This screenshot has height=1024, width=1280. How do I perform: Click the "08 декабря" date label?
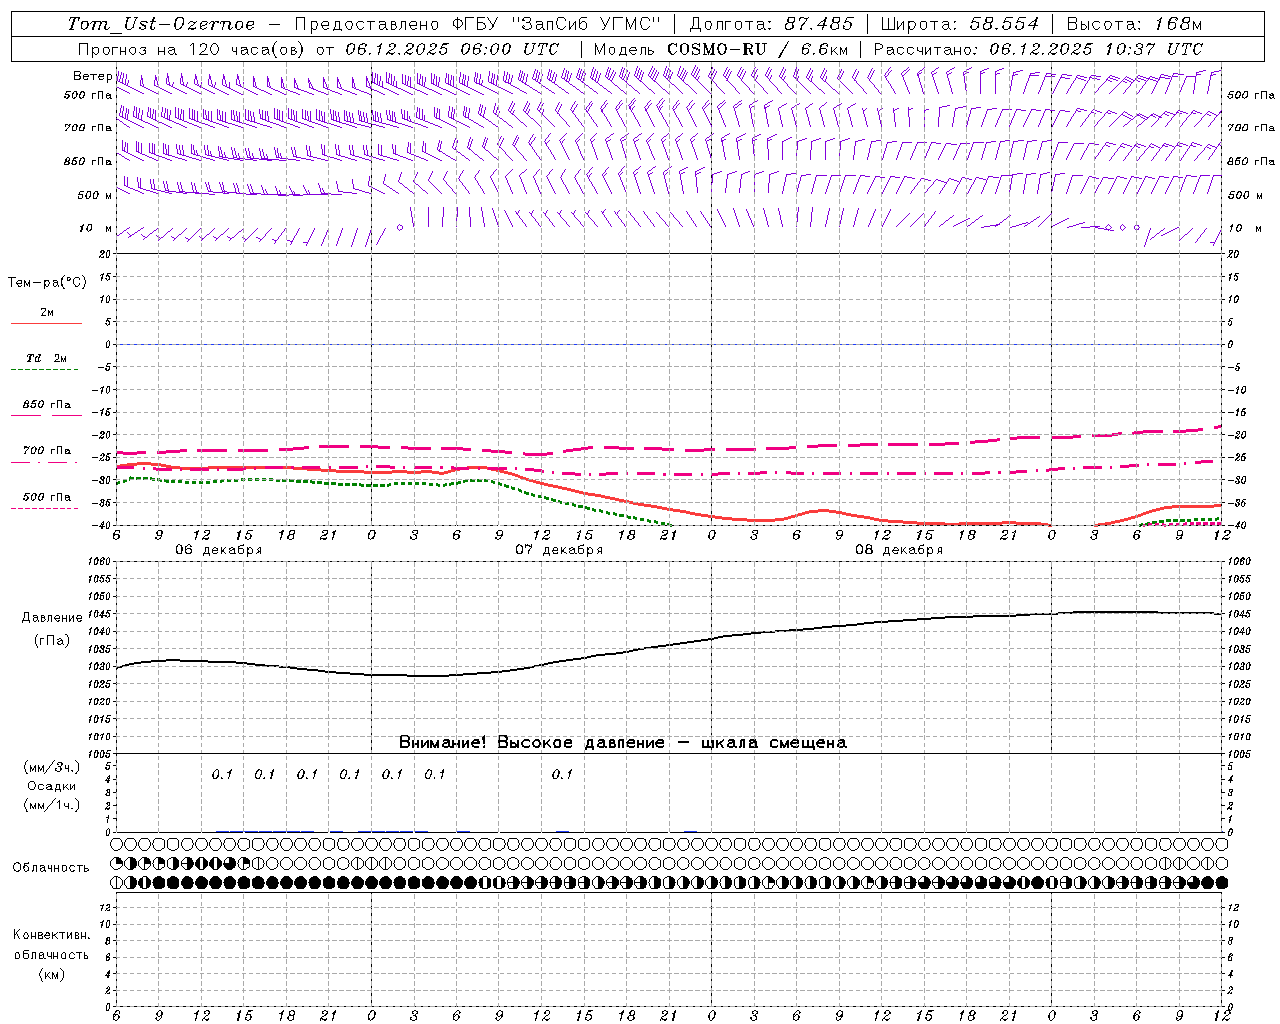(x=899, y=550)
